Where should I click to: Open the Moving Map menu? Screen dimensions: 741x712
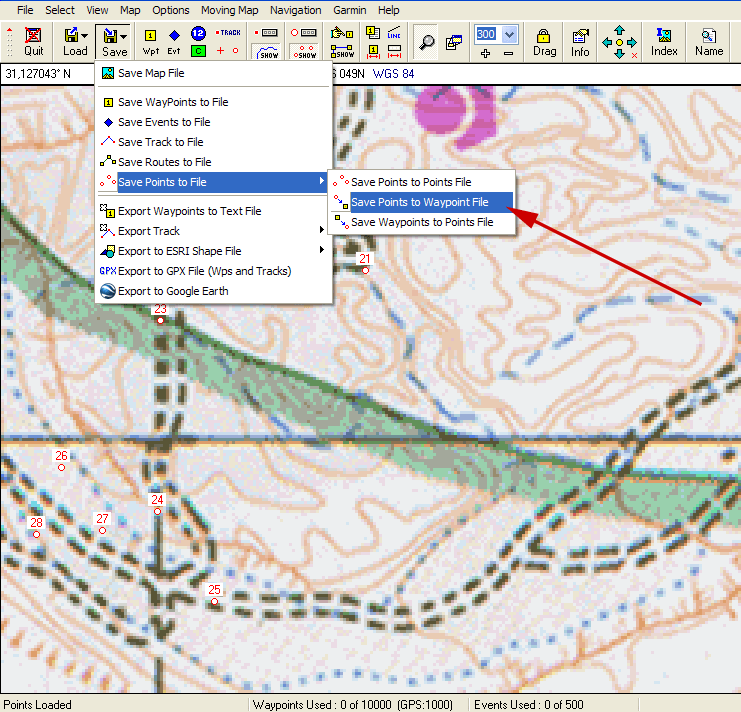pyautogui.click(x=230, y=10)
